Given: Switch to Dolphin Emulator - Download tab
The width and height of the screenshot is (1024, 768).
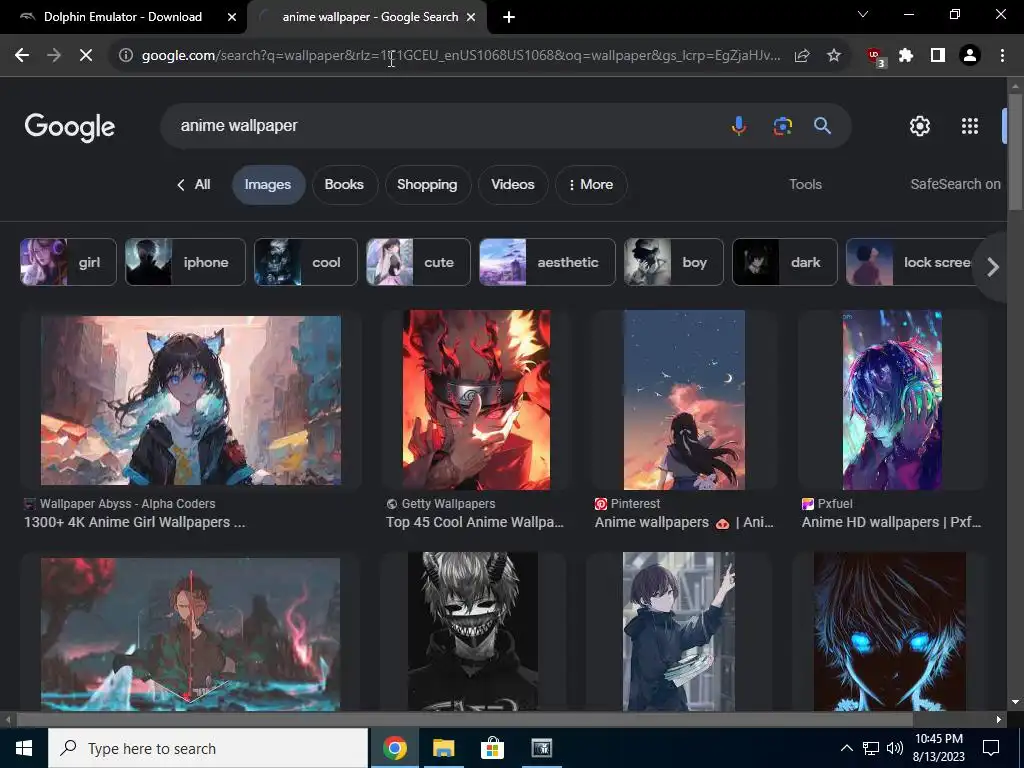Looking at the screenshot, I should [x=123, y=17].
